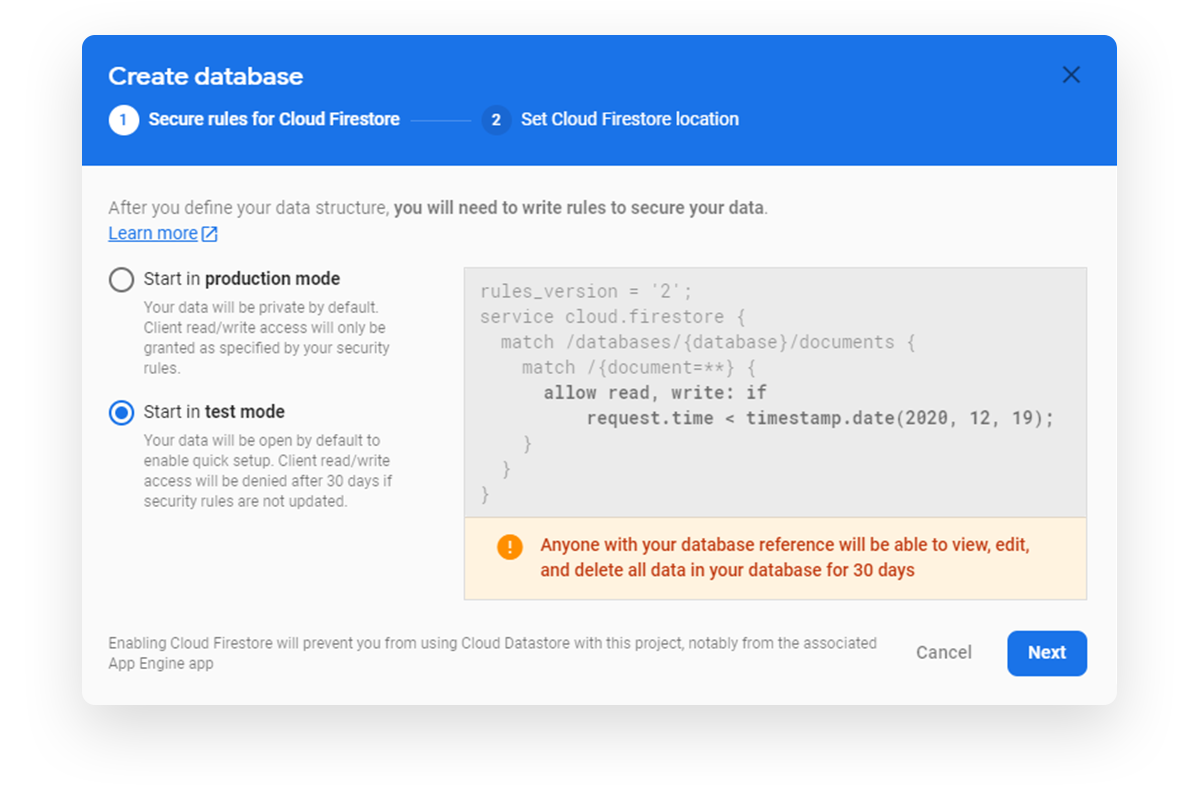Click the test mode description text
1200x800 pixels.
click(268, 471)
